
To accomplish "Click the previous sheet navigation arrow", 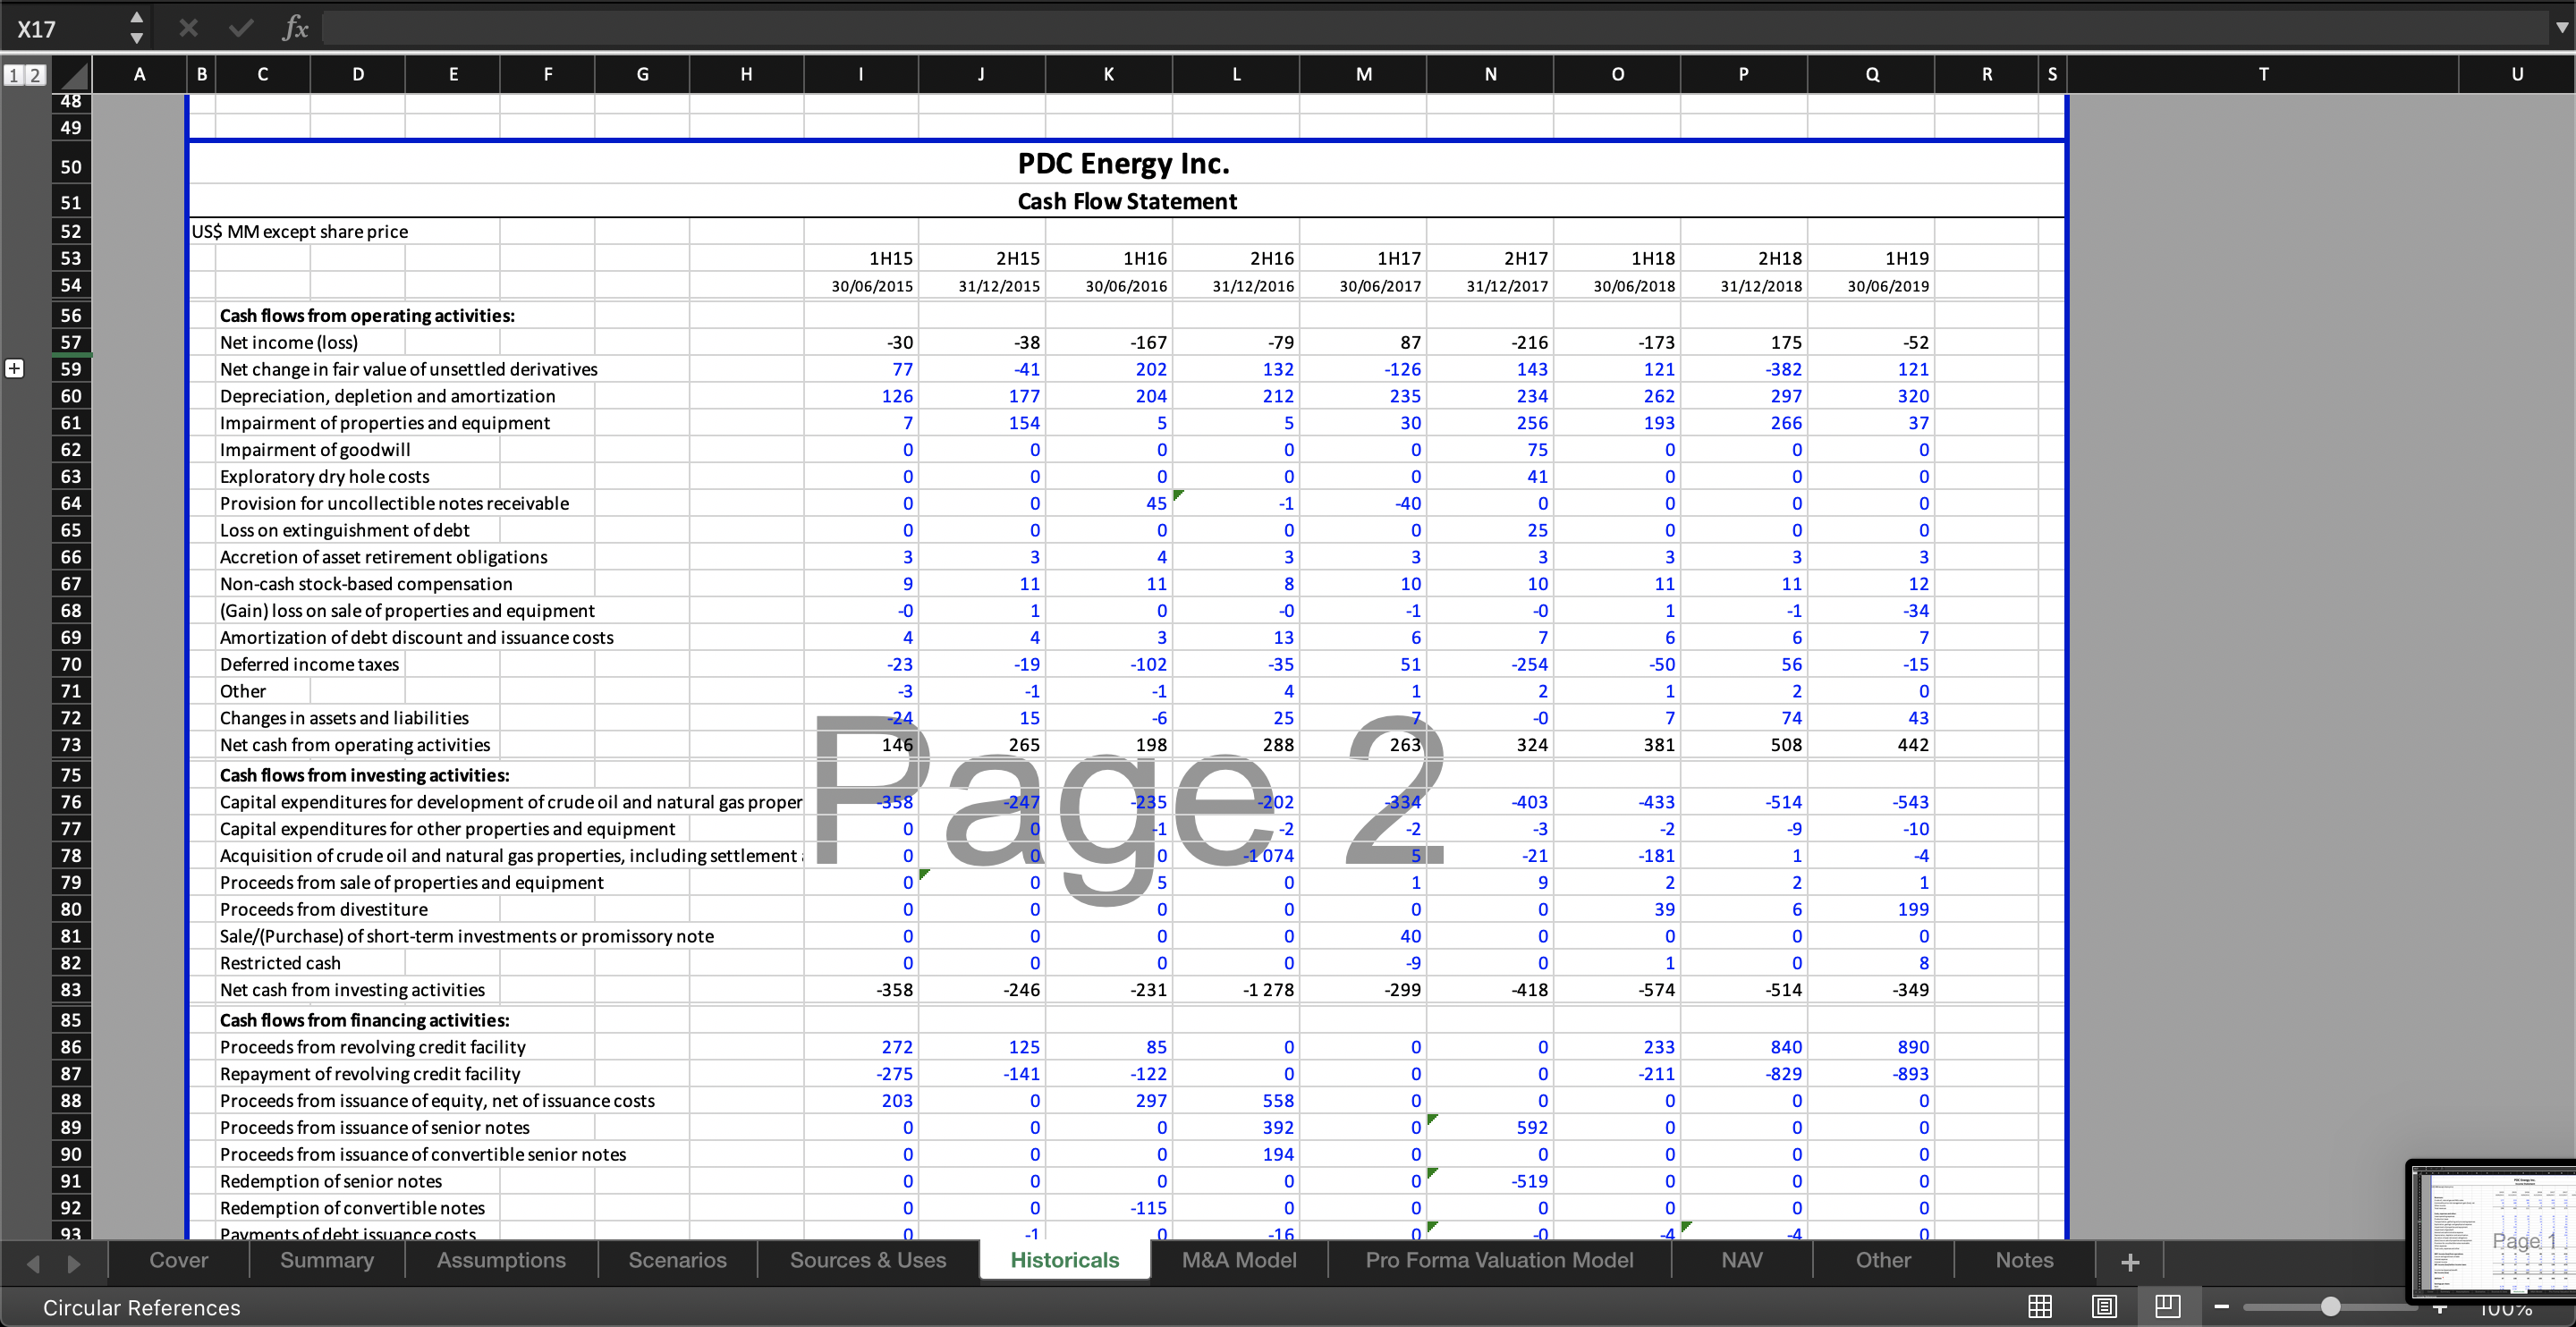I will coord(33,1263).
